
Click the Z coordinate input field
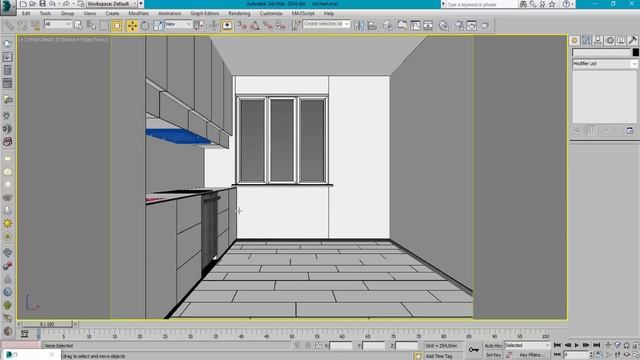(x=407, y=346)
